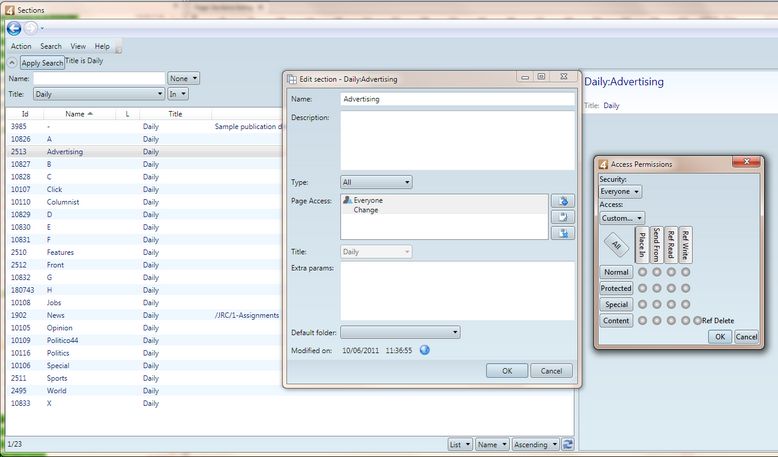This screenshot has height=457, width=778.
Task: Click the Description text area
Action: (457, 140)
